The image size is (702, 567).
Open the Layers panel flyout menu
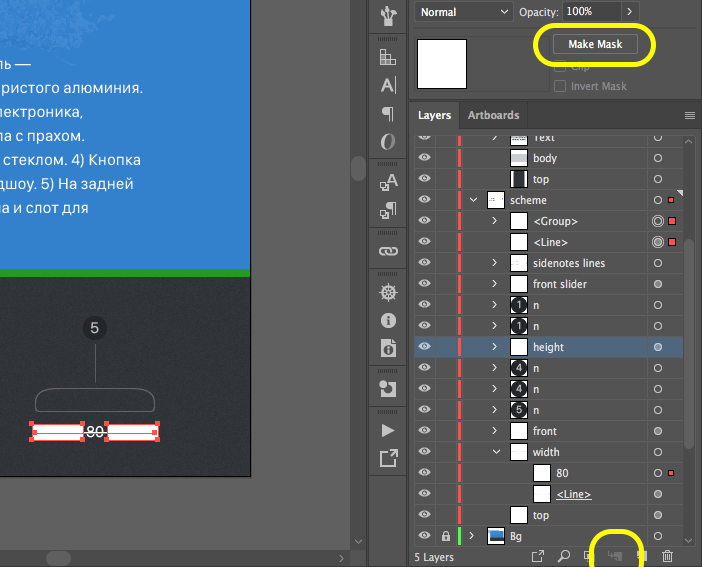point(689,116)
